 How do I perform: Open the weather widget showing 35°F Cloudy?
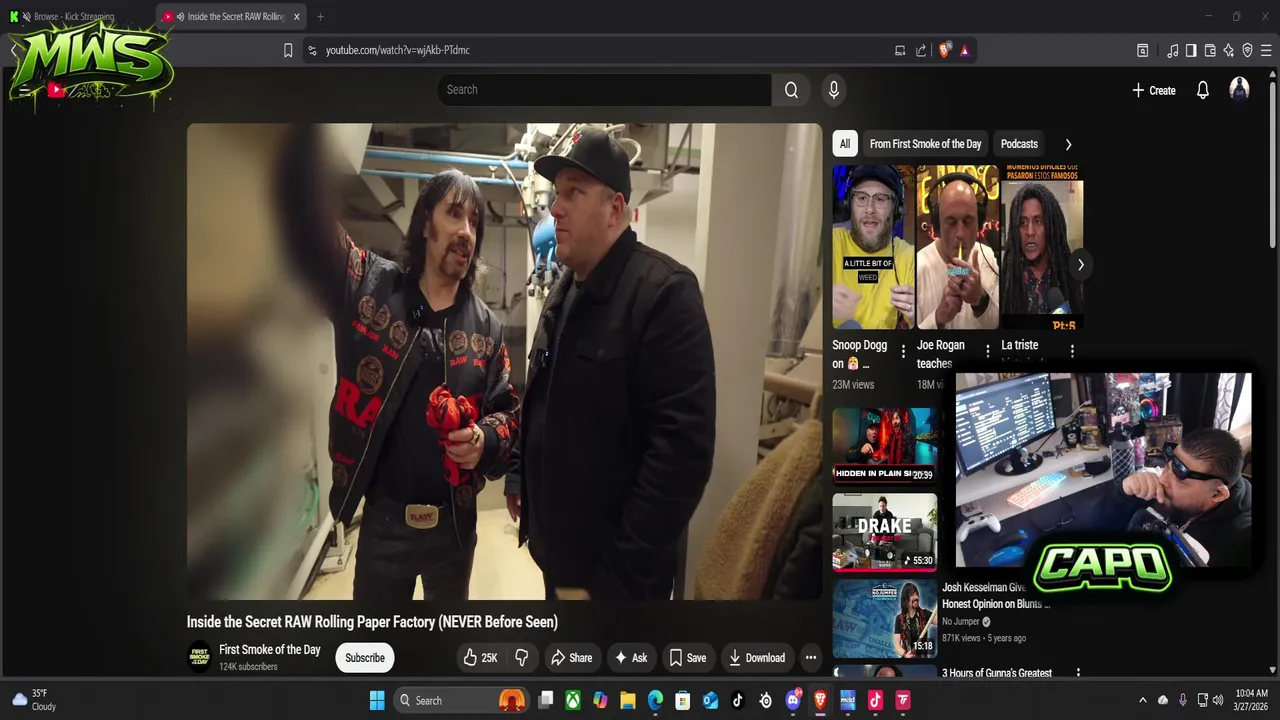tap(34, 700)
